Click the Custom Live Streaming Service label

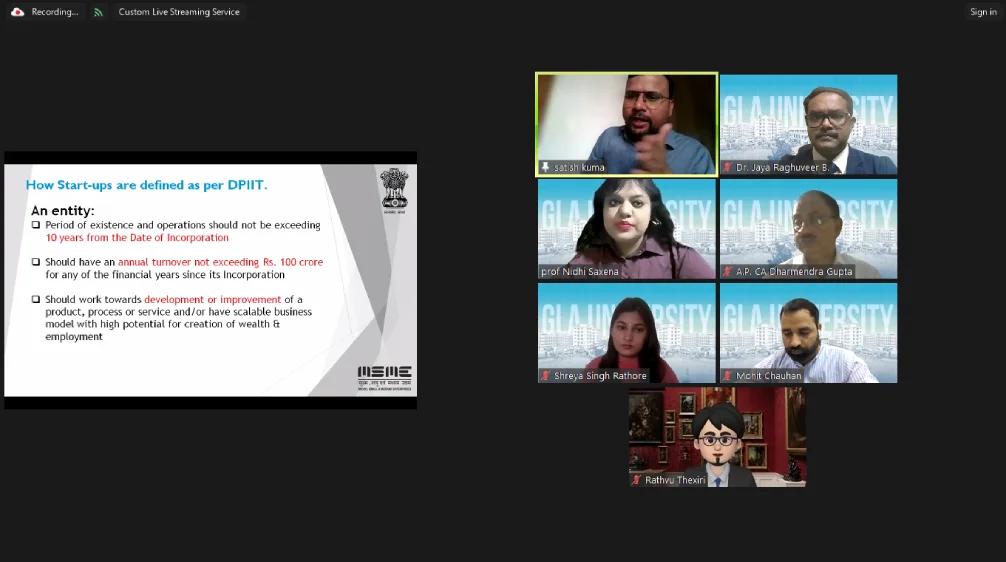[x=179, y=12]
